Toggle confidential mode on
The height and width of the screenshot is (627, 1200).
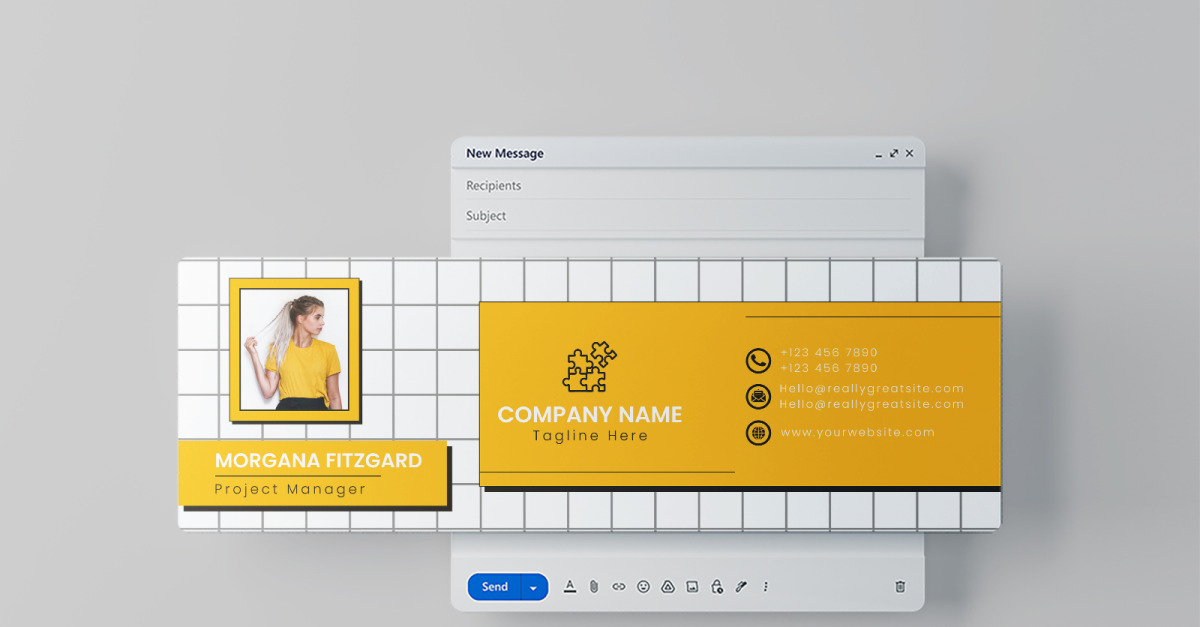(716, 587)
